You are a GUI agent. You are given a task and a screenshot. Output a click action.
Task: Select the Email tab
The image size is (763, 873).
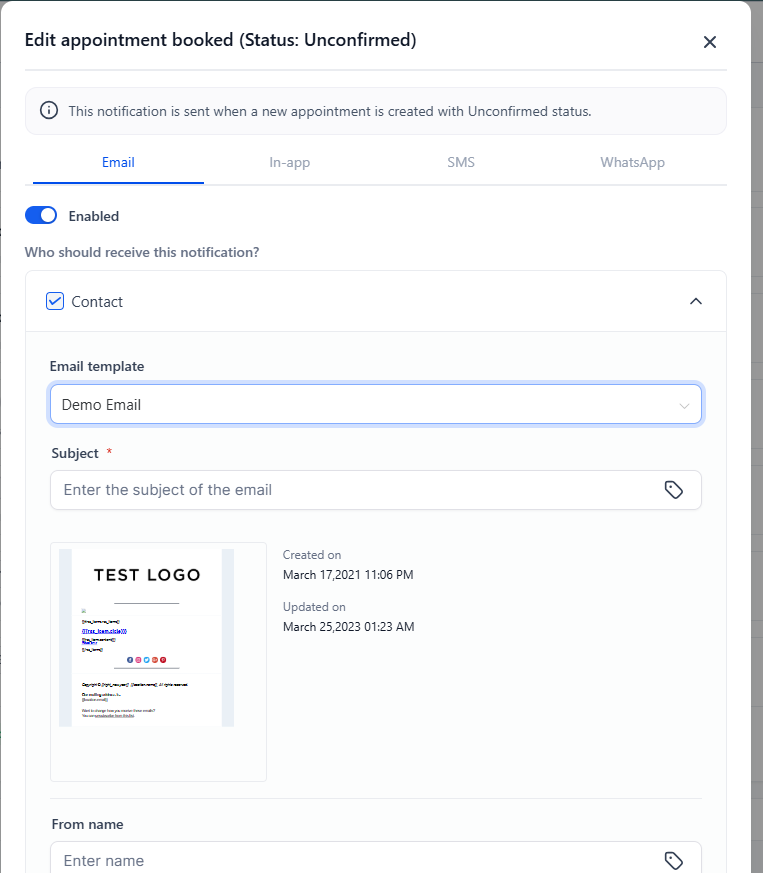tap(118, 163)
